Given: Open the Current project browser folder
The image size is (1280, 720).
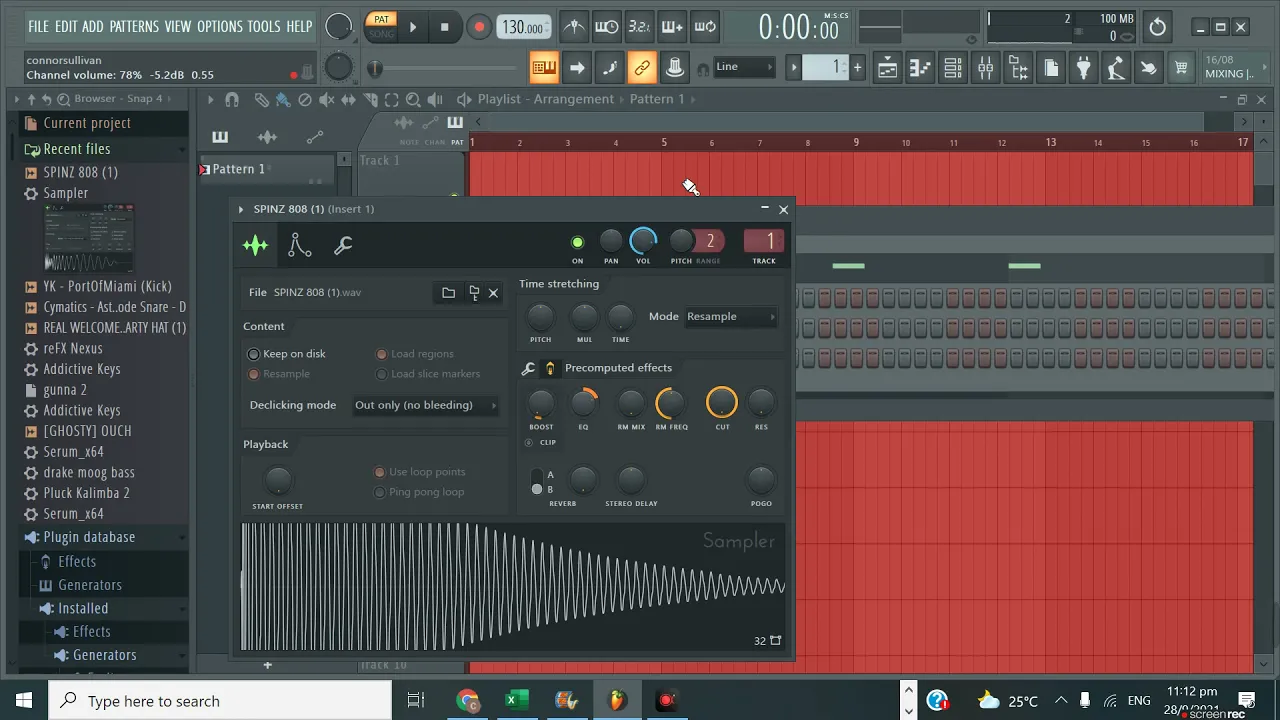Looking at the screenshot, I should (x=86, y=123).
